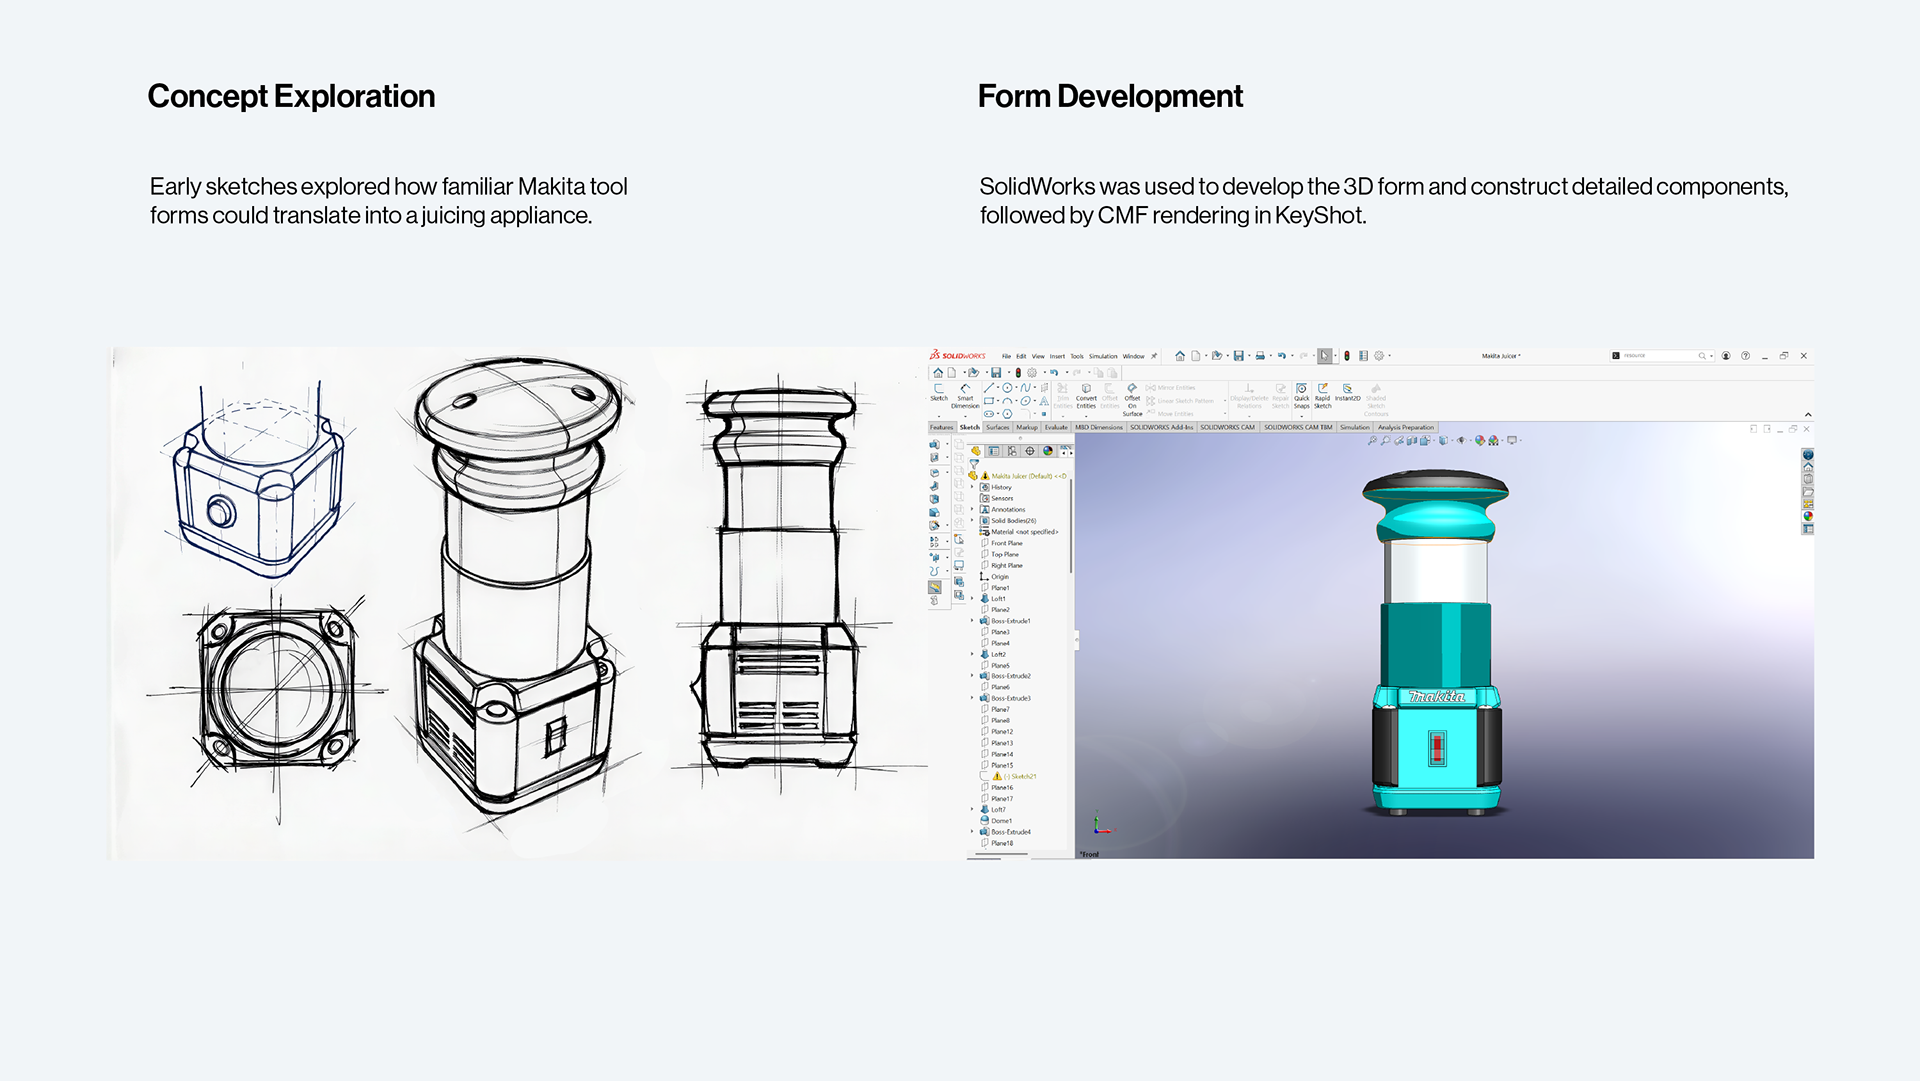Select Front Plane in the feature tree
This screenshot has height=1081, width=1920.
coord(1006,543)
